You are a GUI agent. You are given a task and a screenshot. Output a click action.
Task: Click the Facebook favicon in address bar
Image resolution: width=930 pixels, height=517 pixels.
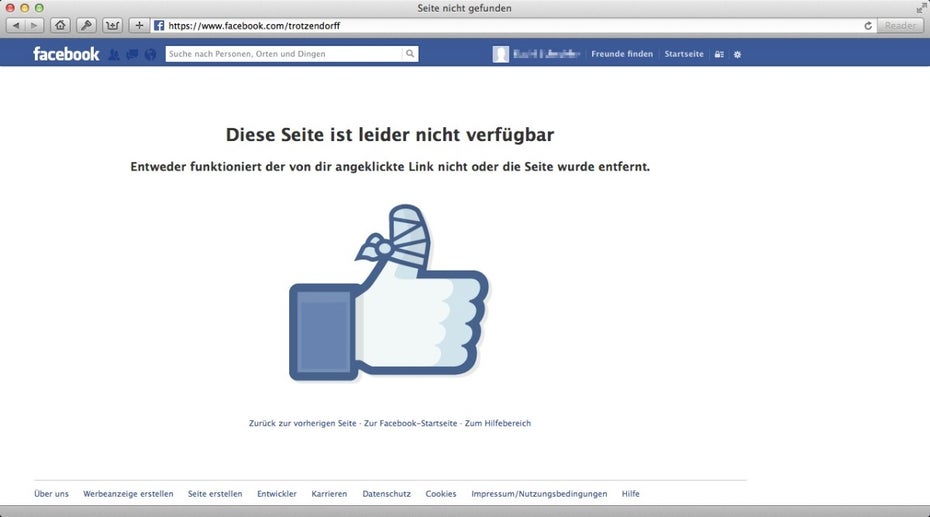[x=159, y=25]
